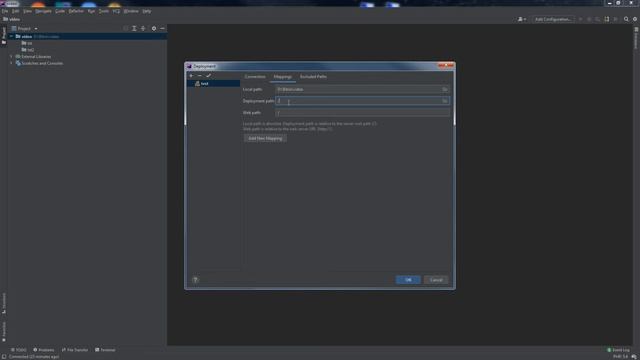Open the Code menu

[x=60, y=11]
